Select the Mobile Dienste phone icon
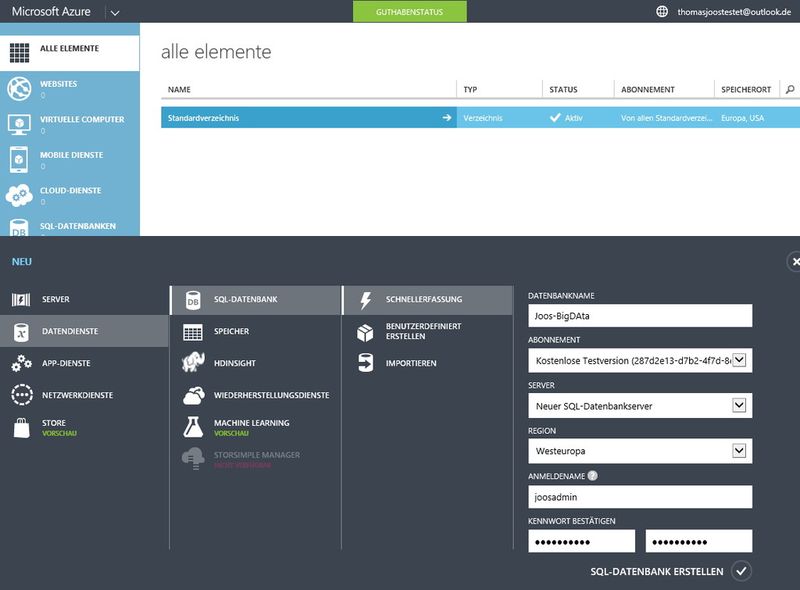 [19, 160]
